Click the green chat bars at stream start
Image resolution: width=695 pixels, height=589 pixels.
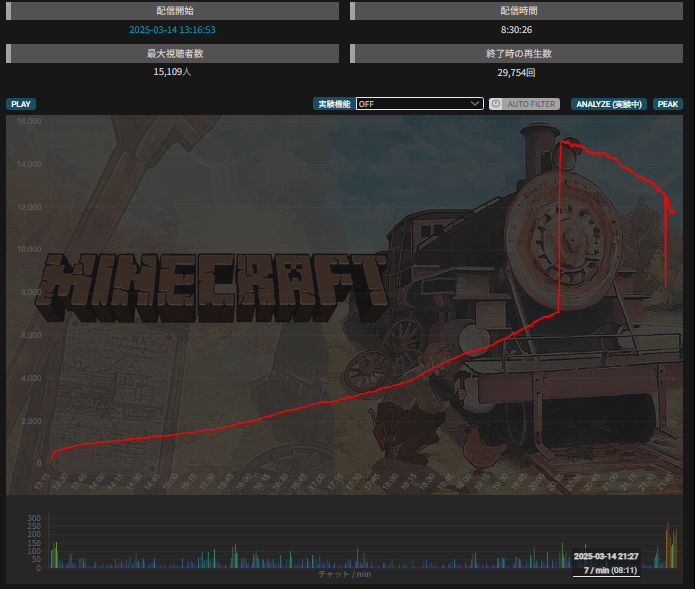coord(54,556)
